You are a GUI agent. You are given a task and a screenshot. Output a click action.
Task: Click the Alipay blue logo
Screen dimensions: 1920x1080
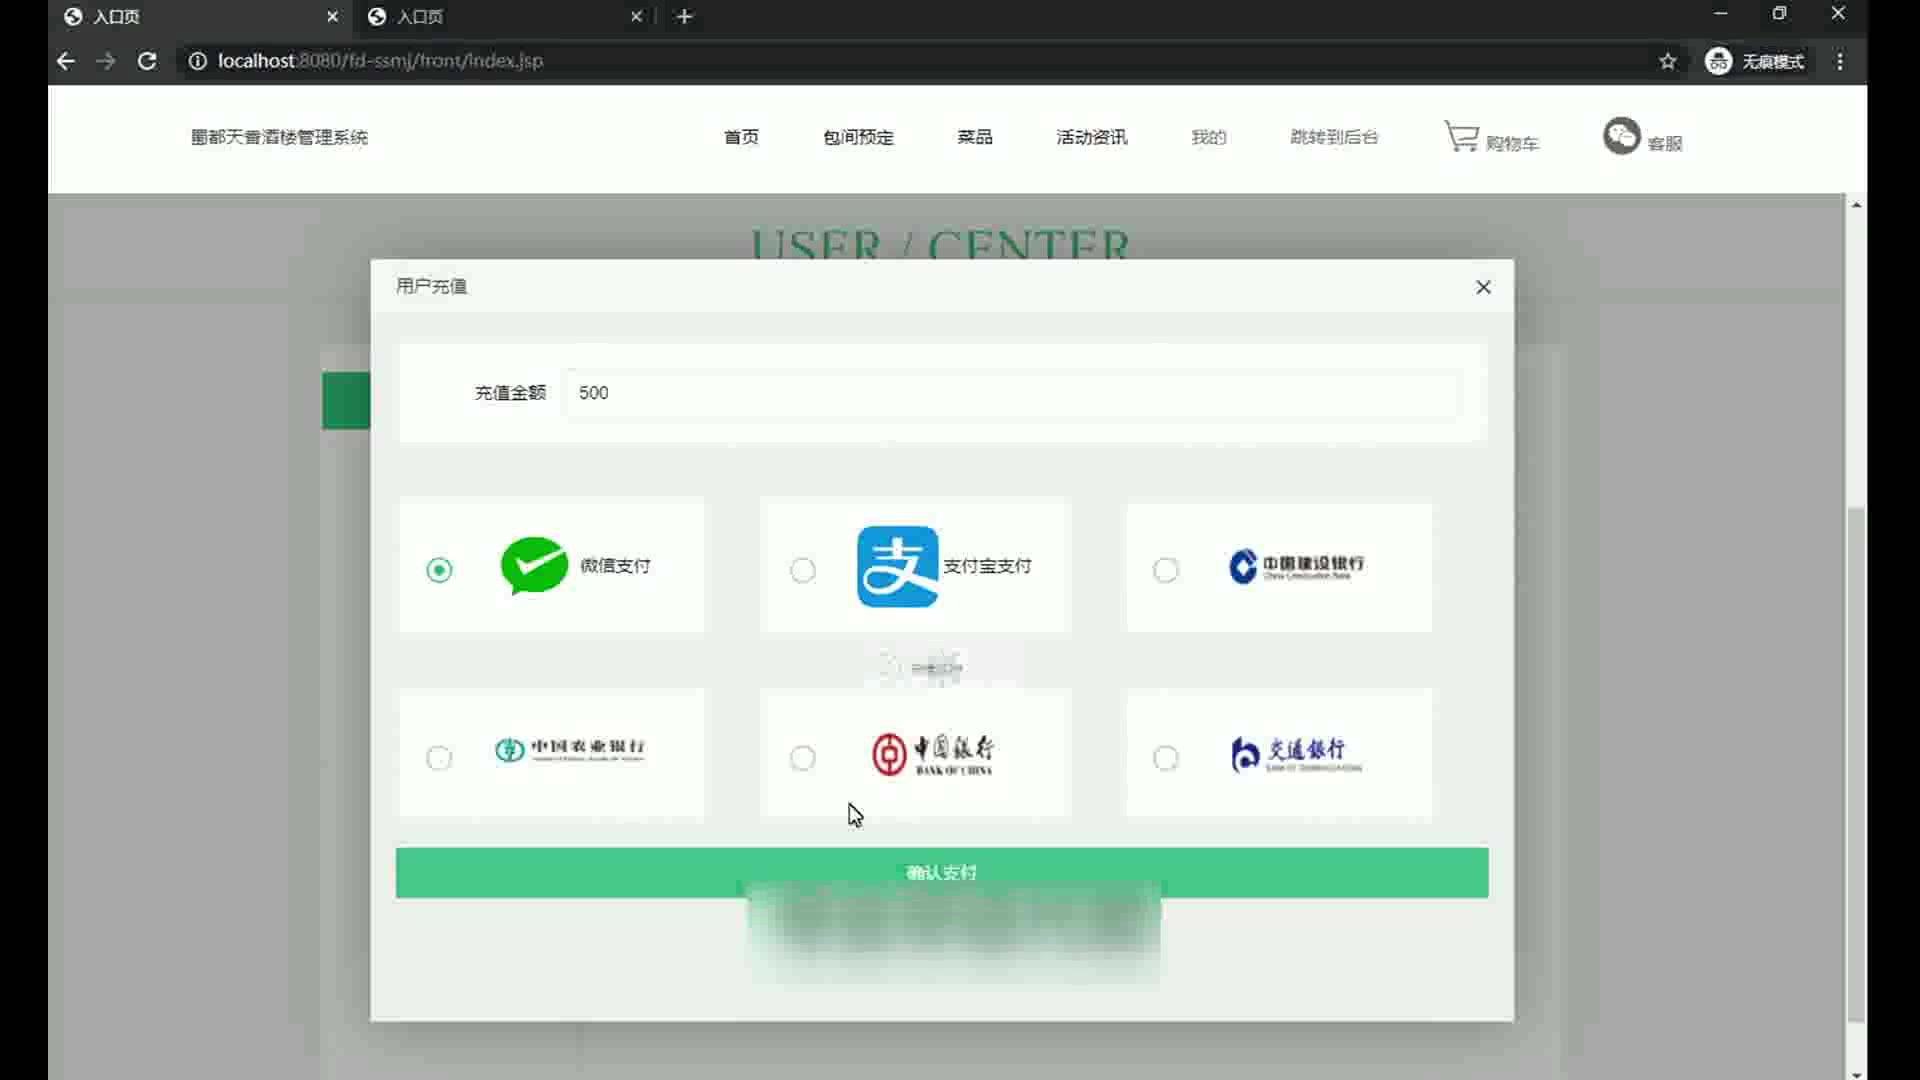coord(897,566)
